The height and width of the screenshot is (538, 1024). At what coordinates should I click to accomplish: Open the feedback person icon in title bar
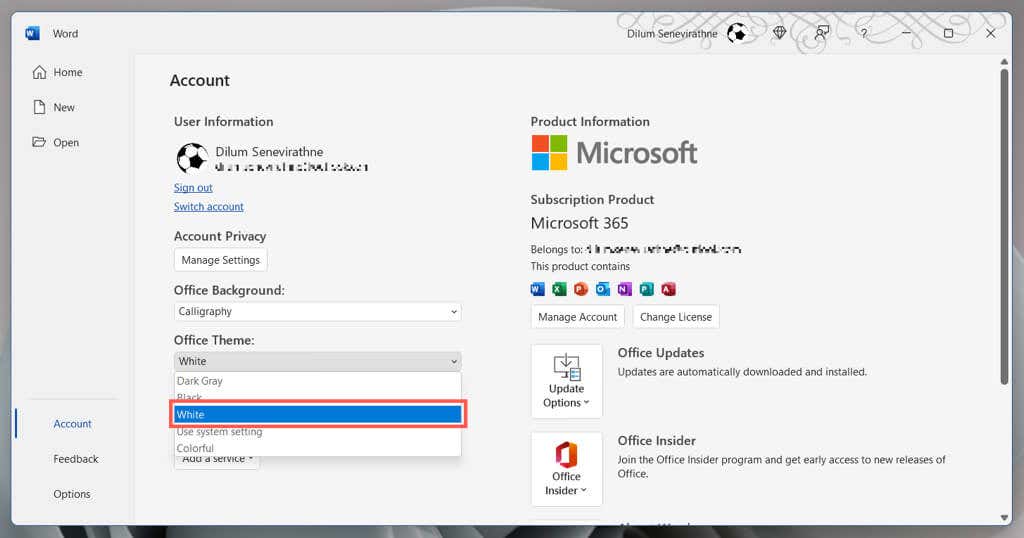822,33
